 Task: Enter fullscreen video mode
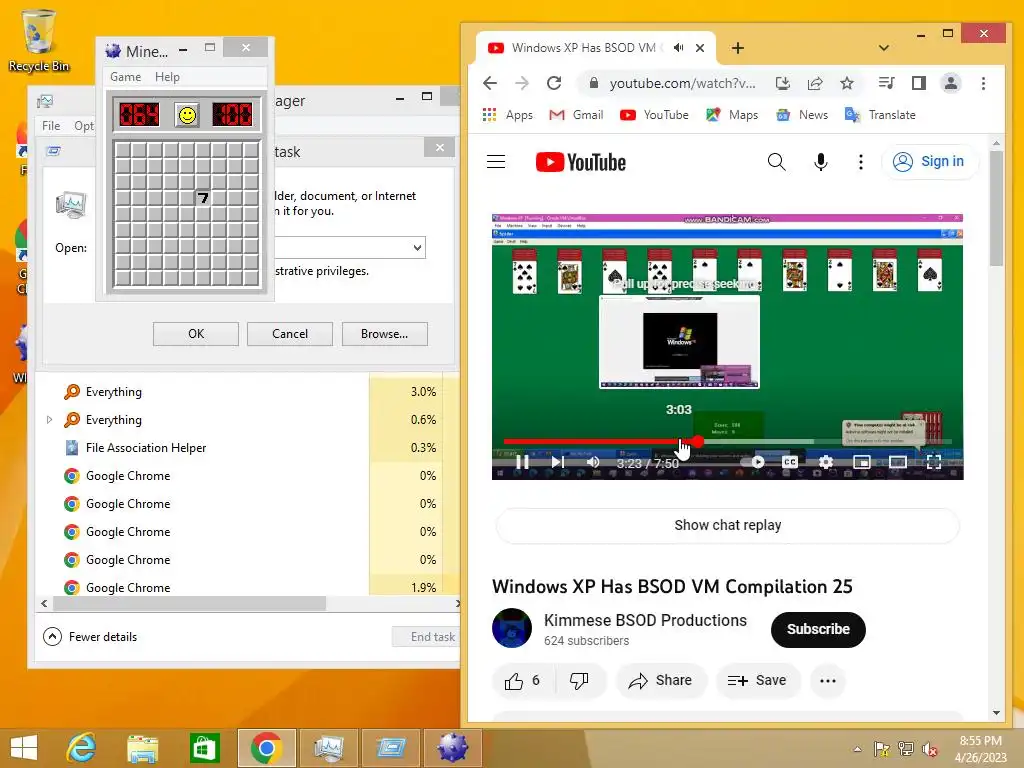click(934, 462)
